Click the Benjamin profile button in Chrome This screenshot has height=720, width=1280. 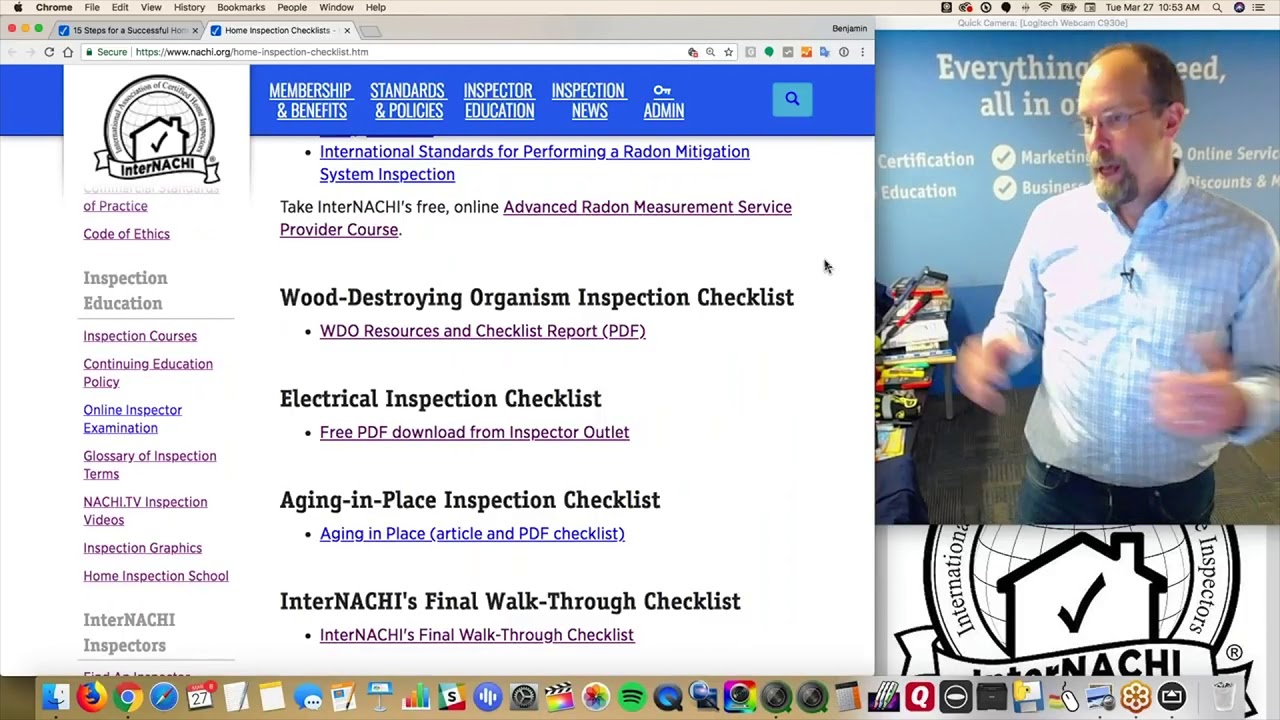point(849,29)
